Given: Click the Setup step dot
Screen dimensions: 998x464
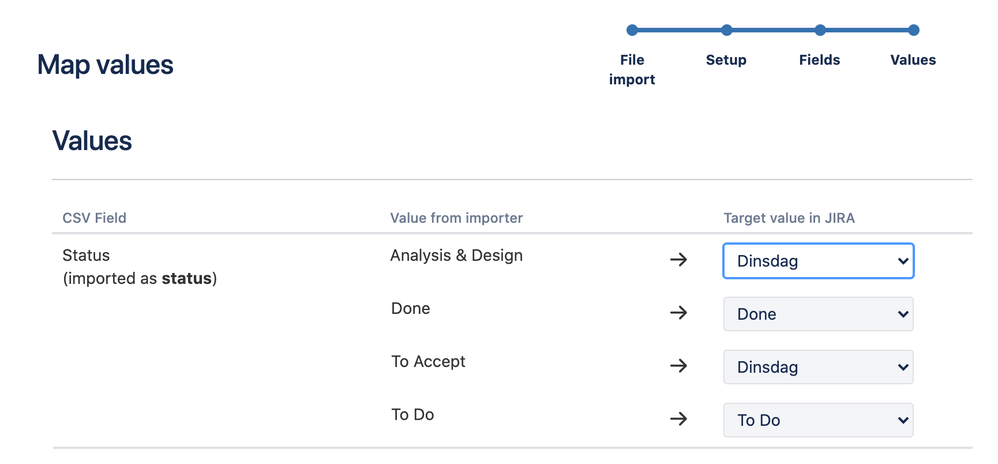Looking at the screenshot, I should point(727,30).
